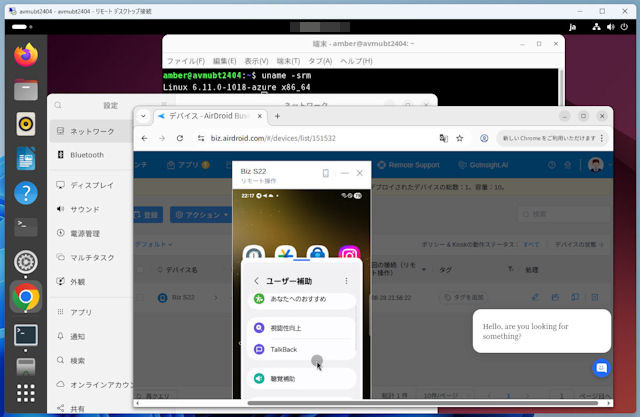Click the translate page icon in address bar

pos(442,138)
